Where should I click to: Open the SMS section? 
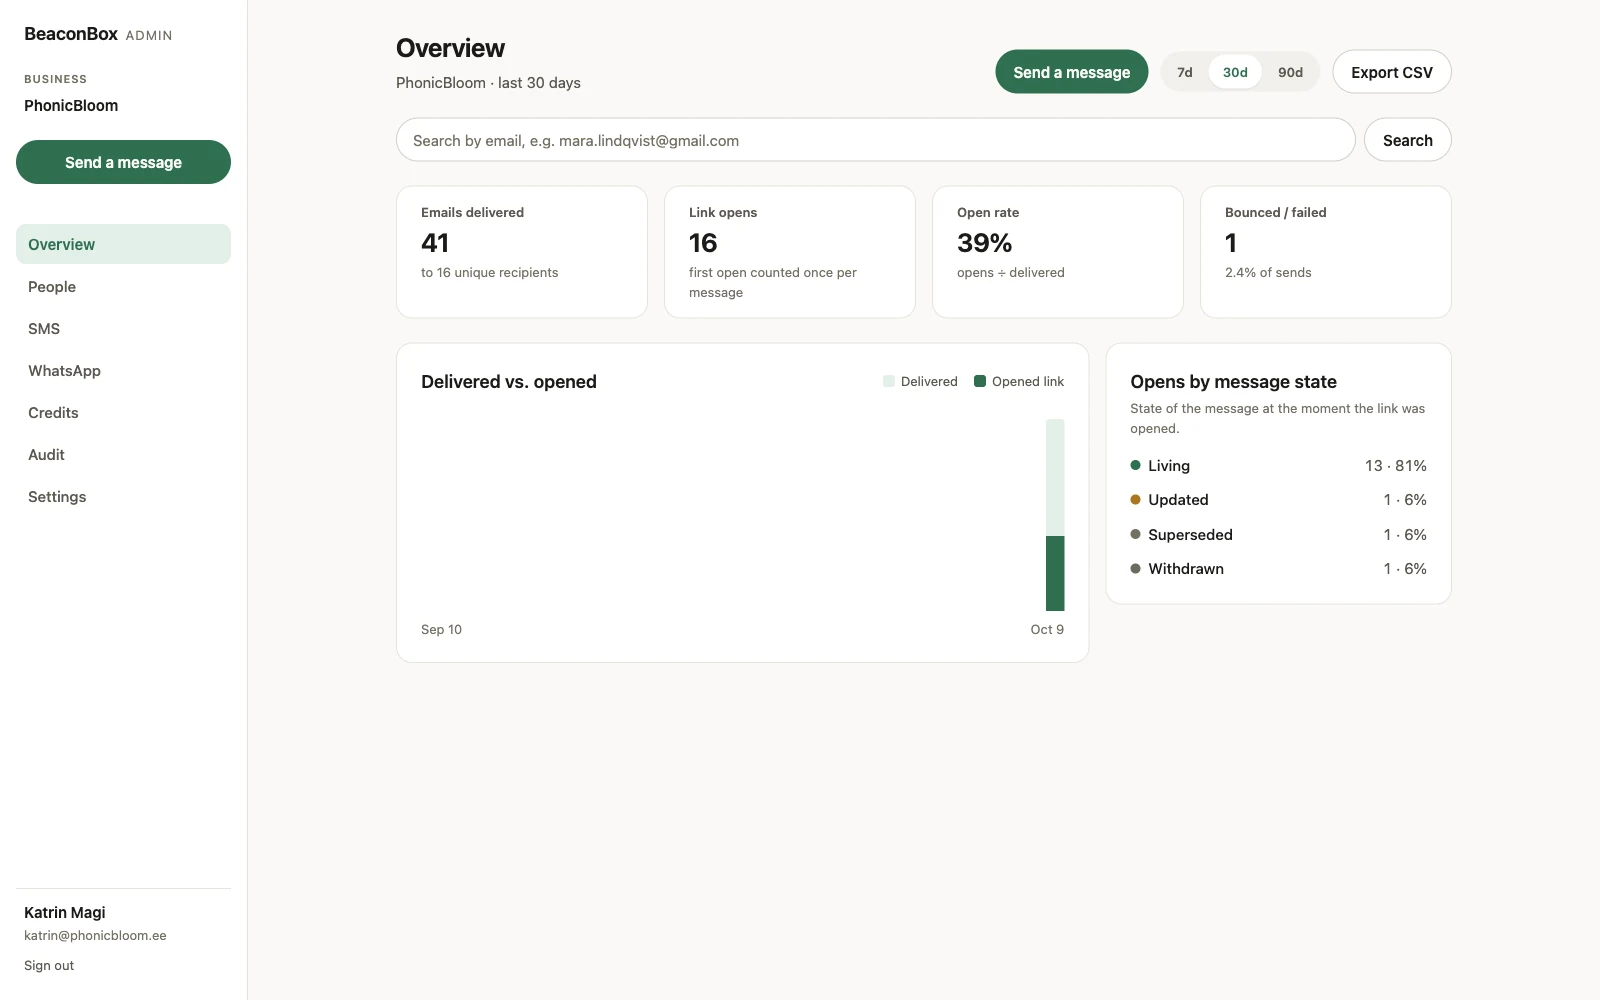(123, 329)
